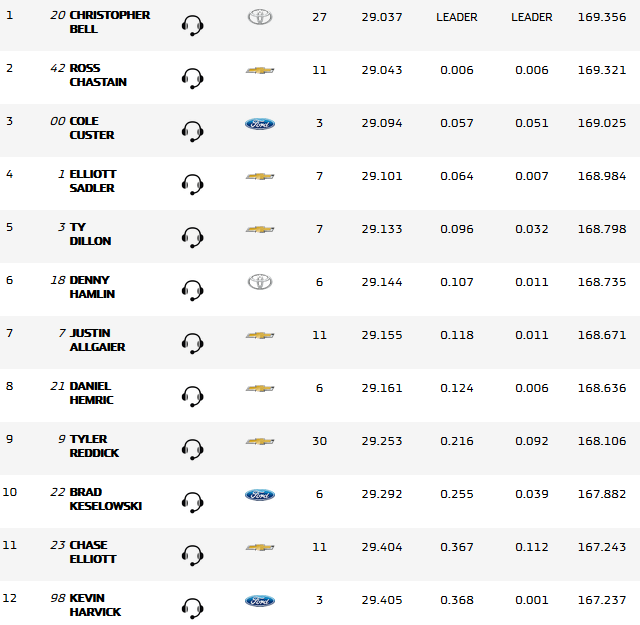Click Elliott Sadler's headset icon
This screenshot has height=625, width=640.
193,184
